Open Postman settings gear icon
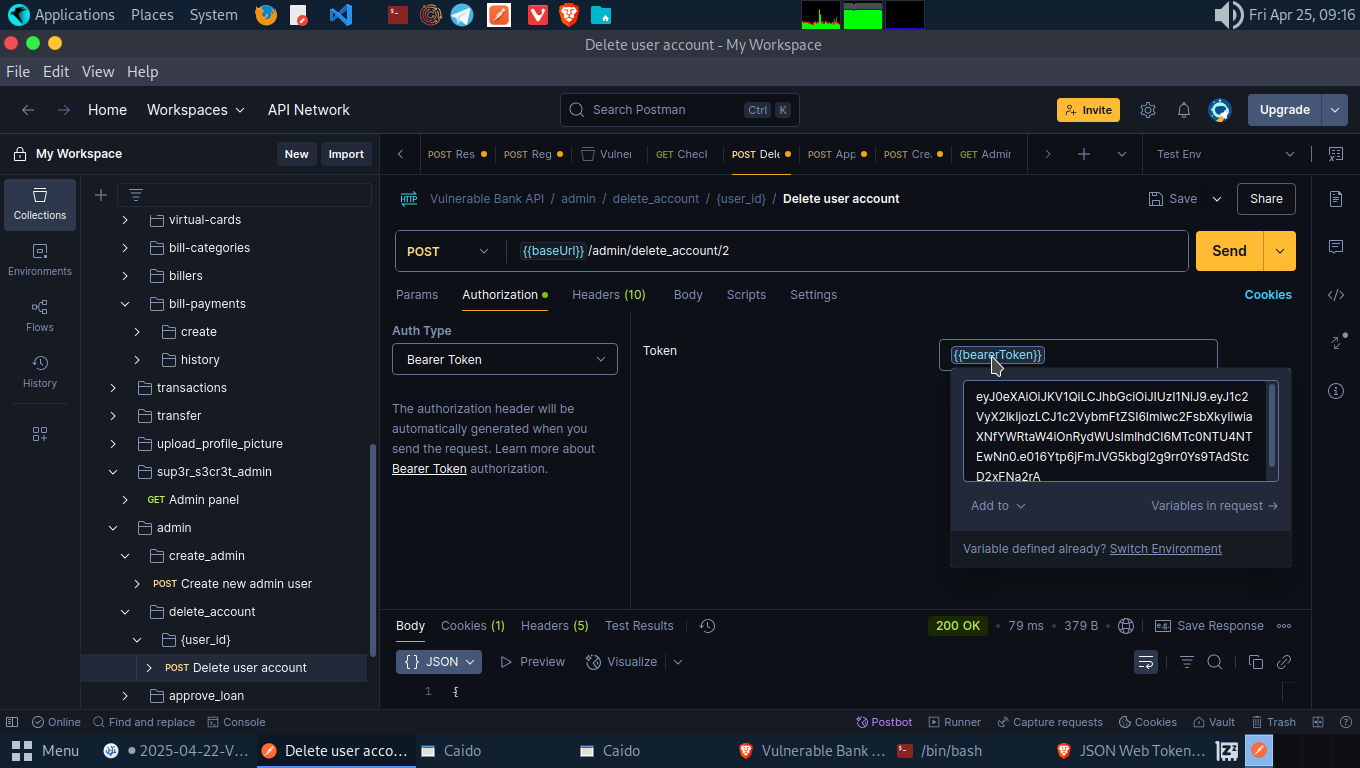Screen dimensions: 1360x768 [1148, 110]
